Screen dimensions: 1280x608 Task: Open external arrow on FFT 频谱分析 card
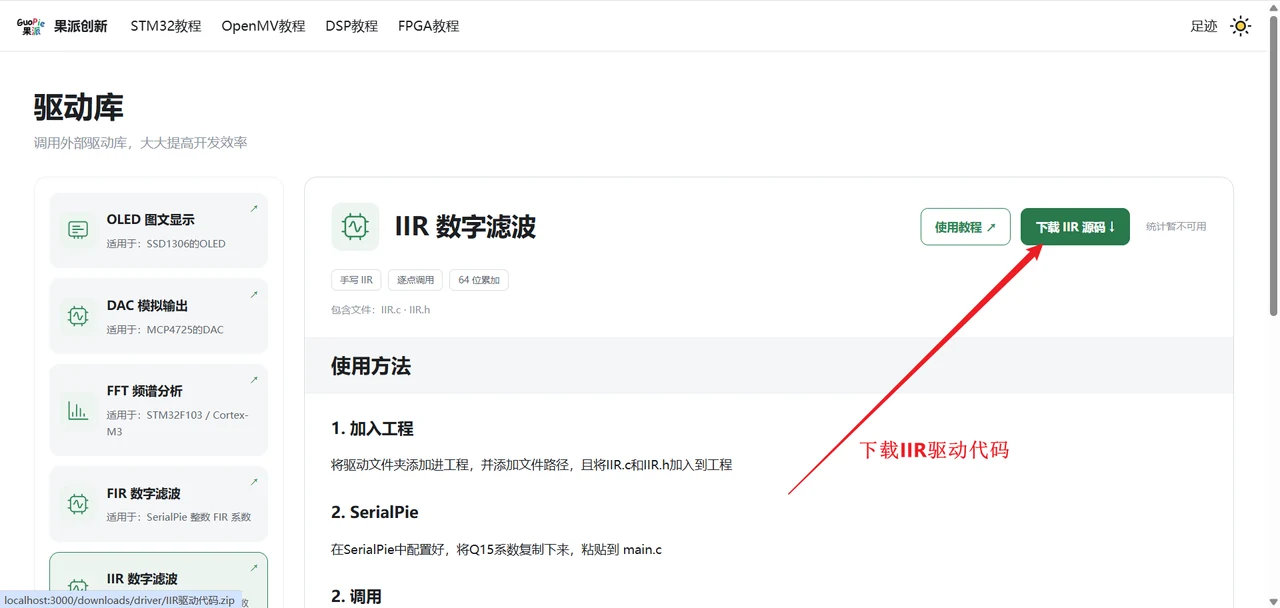tap(254, 380)
